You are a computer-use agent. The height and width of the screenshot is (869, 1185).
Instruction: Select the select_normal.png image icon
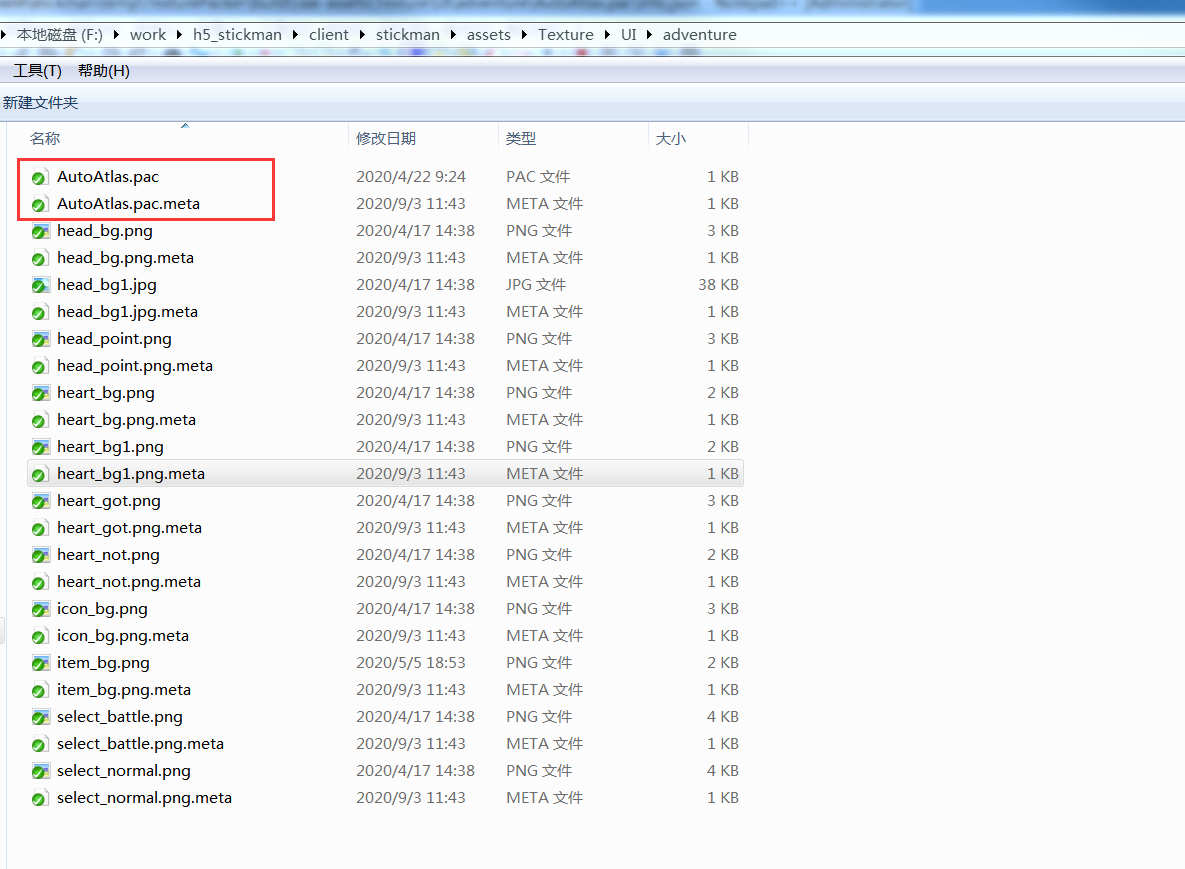point(40,772)
